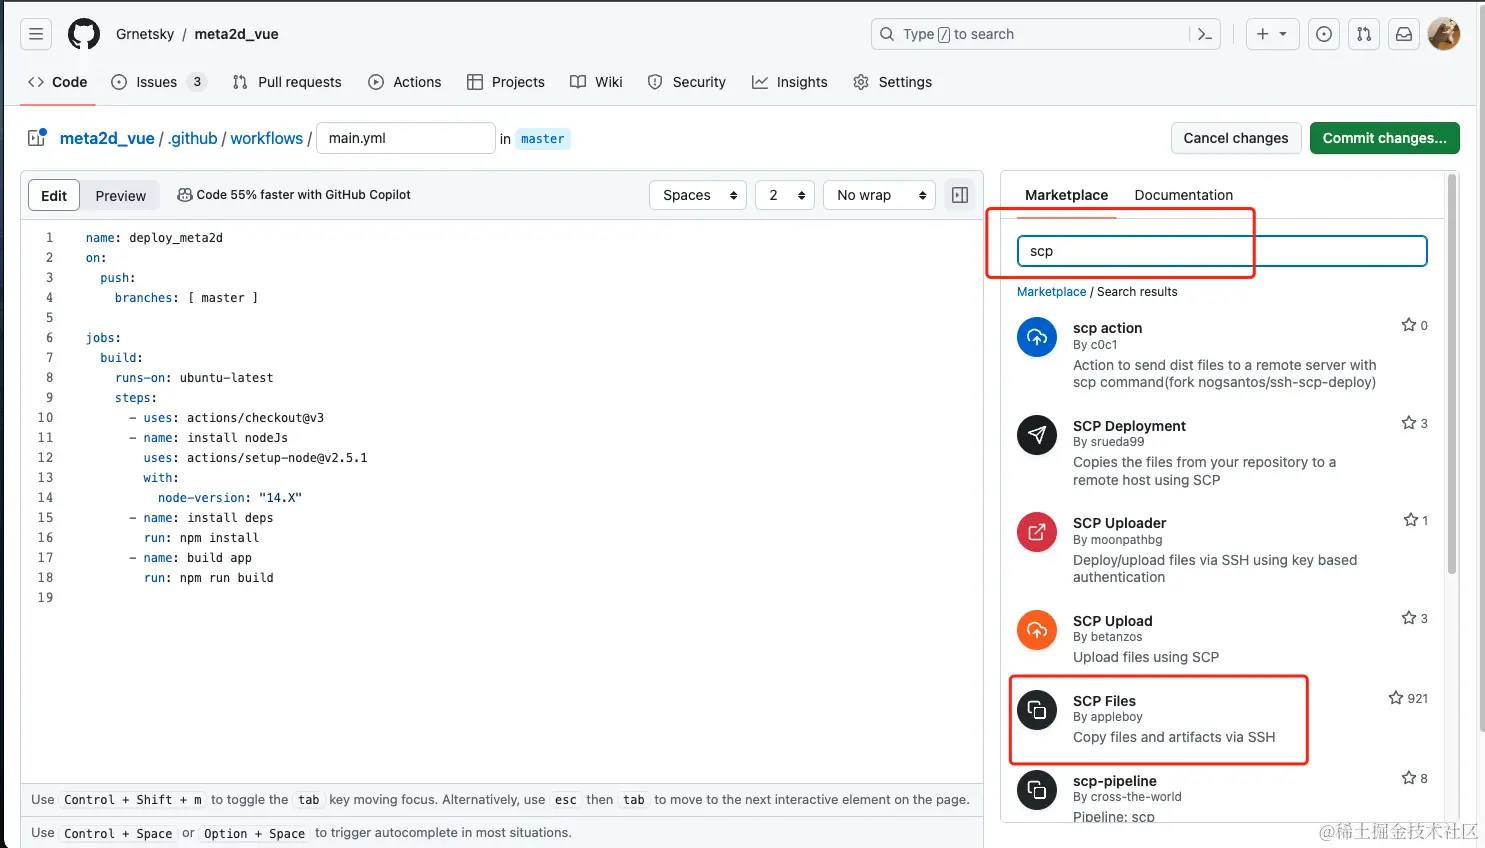Click the SCP Upload orange cloud icon

point(1037,630)
